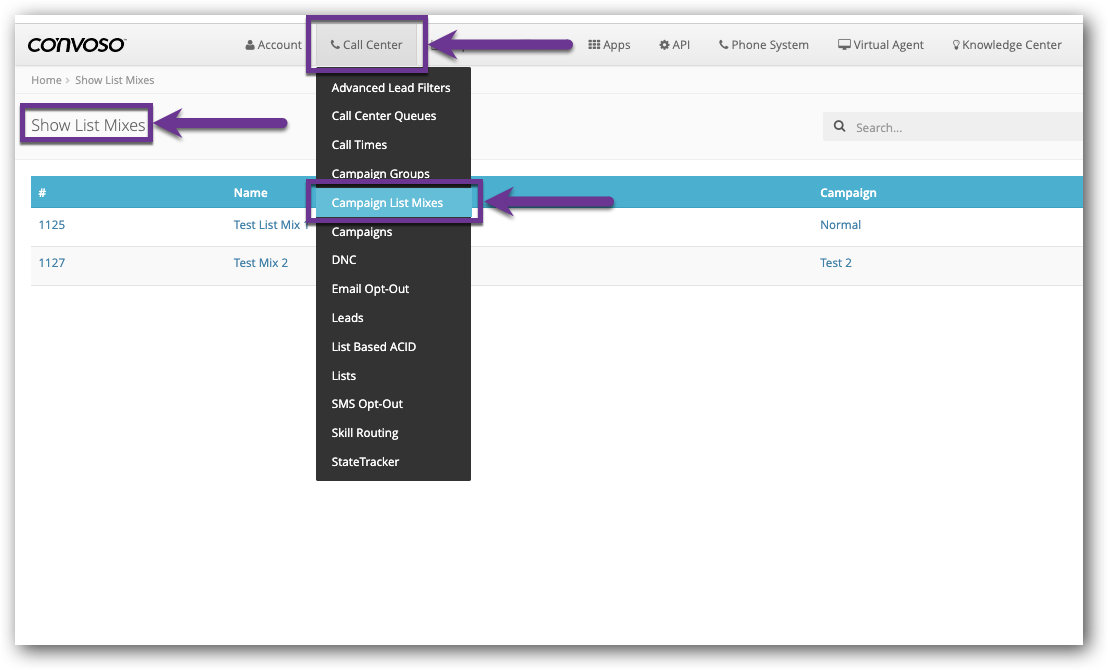Open the Account menu
The height and width of the screenshot is (670, 1108).
pos(273,45)
